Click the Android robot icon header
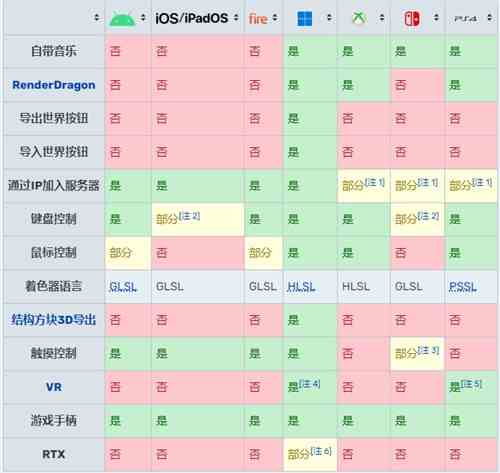This screenshot has height=473, width=500. (122, 19)
